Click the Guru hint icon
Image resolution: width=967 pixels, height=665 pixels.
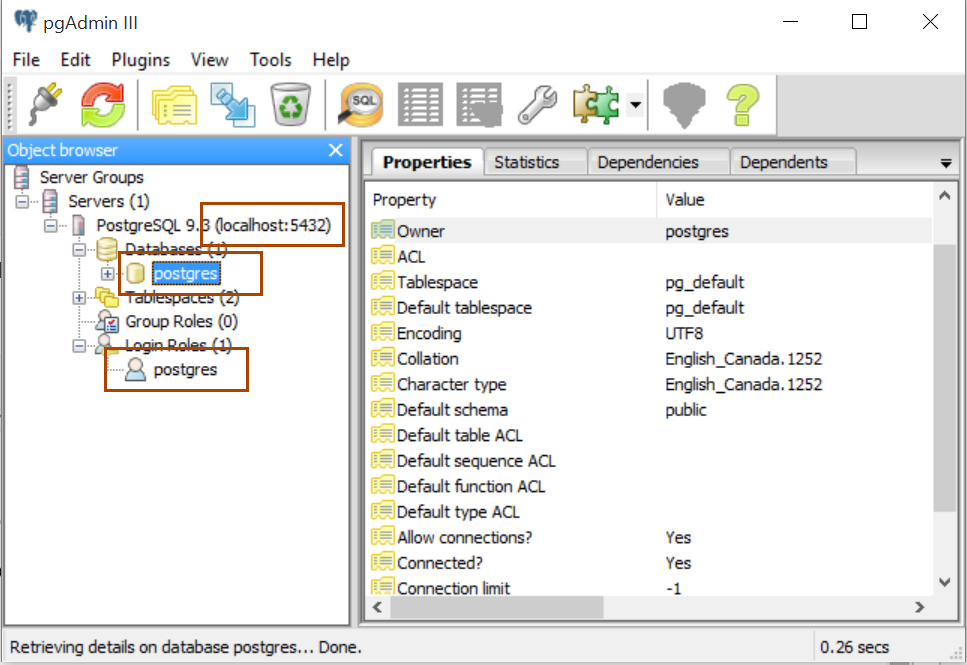pos(684,105)
